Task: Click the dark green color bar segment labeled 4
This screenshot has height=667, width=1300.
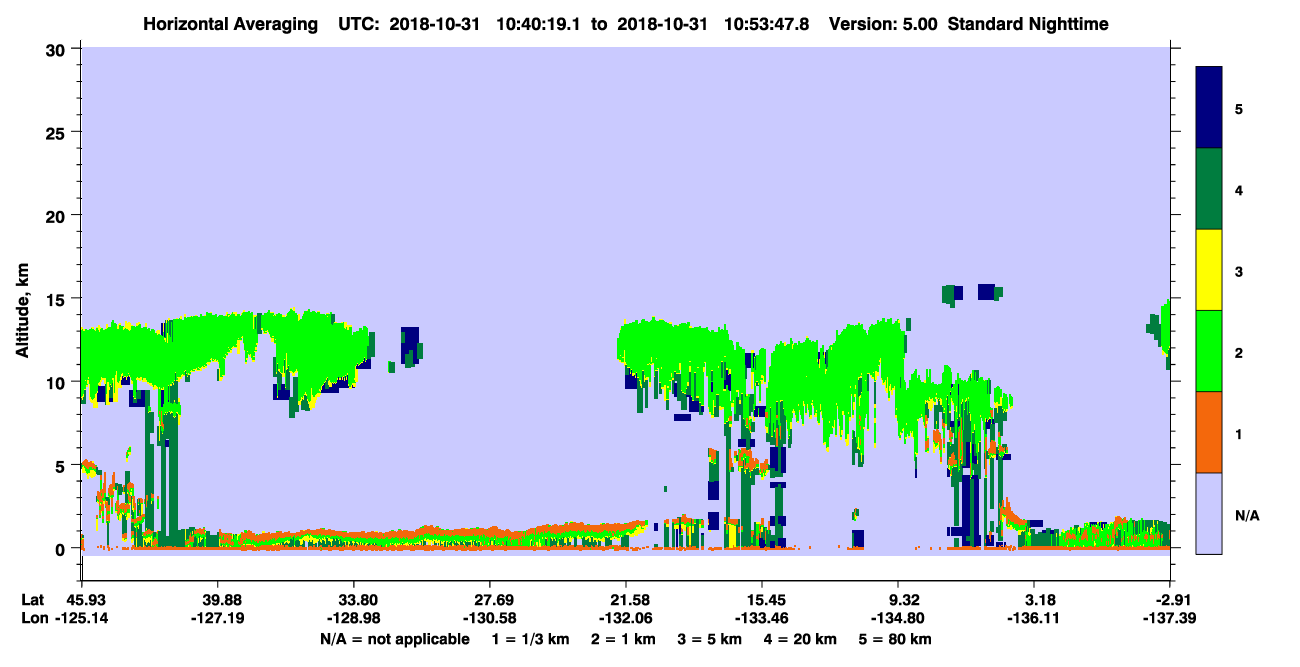Action: [1209, 189]
